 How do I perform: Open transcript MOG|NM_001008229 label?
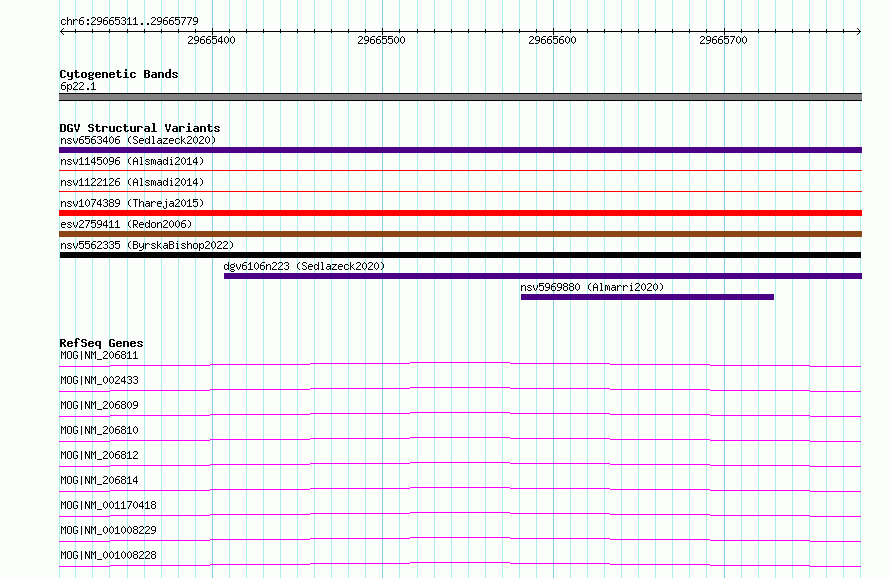pos(108,530)
